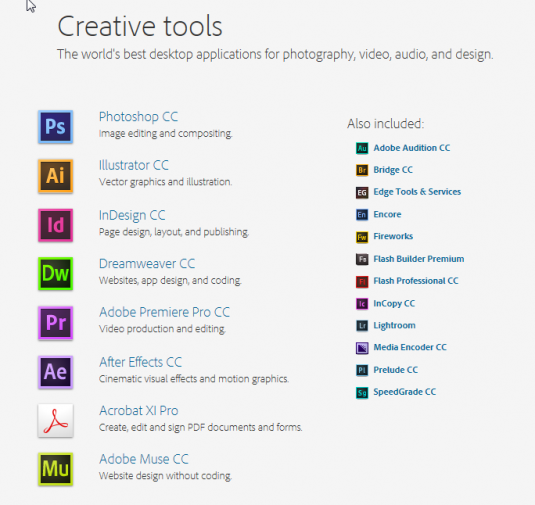Click the After Effects Ae icon

pos(56,372)
